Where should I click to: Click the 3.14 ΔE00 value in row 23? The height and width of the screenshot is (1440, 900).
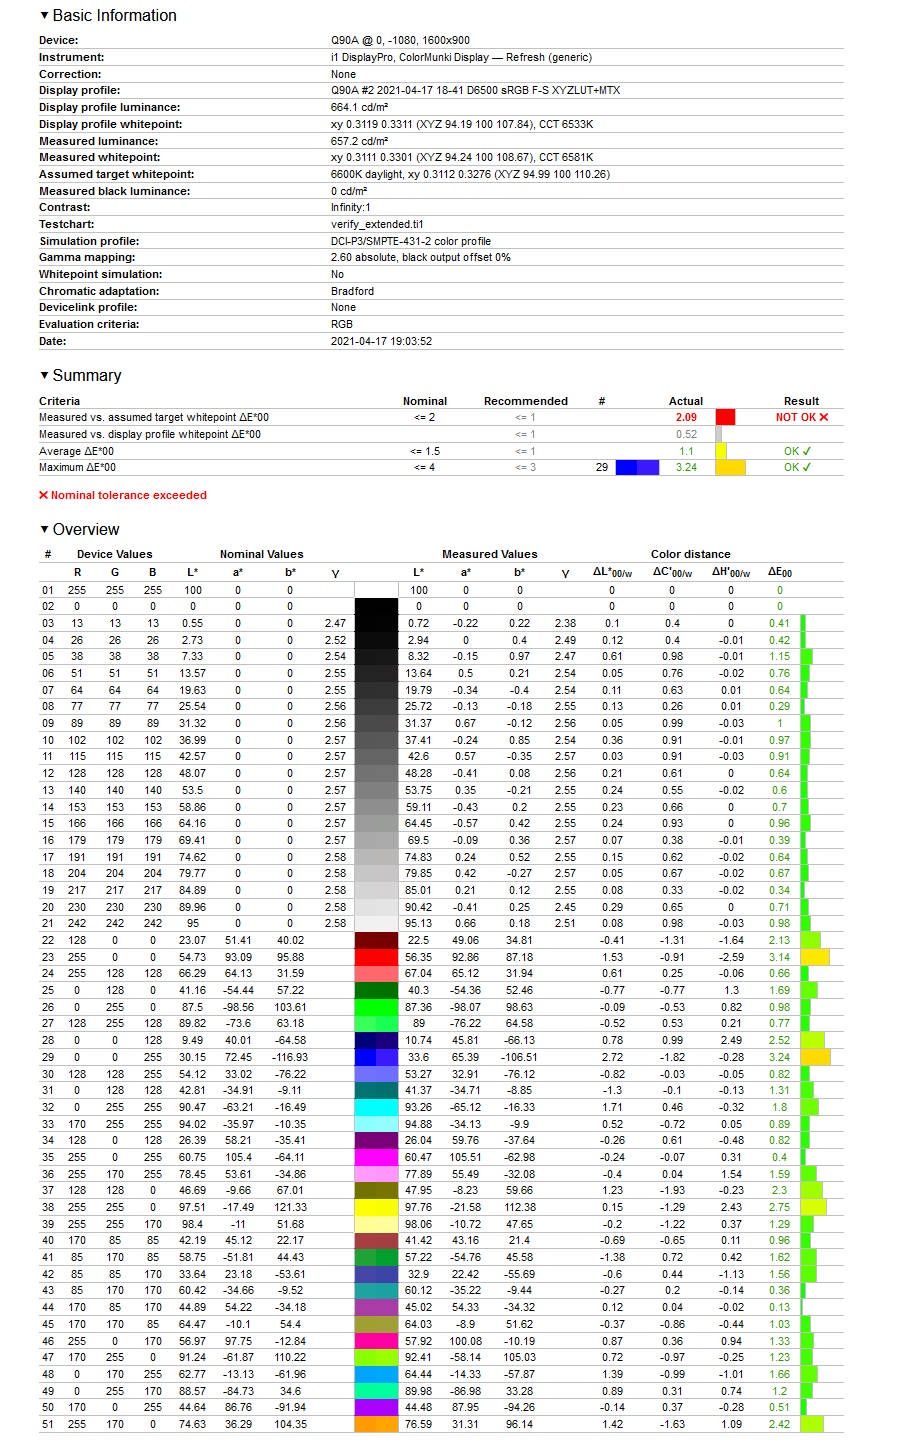coord(780,957)
